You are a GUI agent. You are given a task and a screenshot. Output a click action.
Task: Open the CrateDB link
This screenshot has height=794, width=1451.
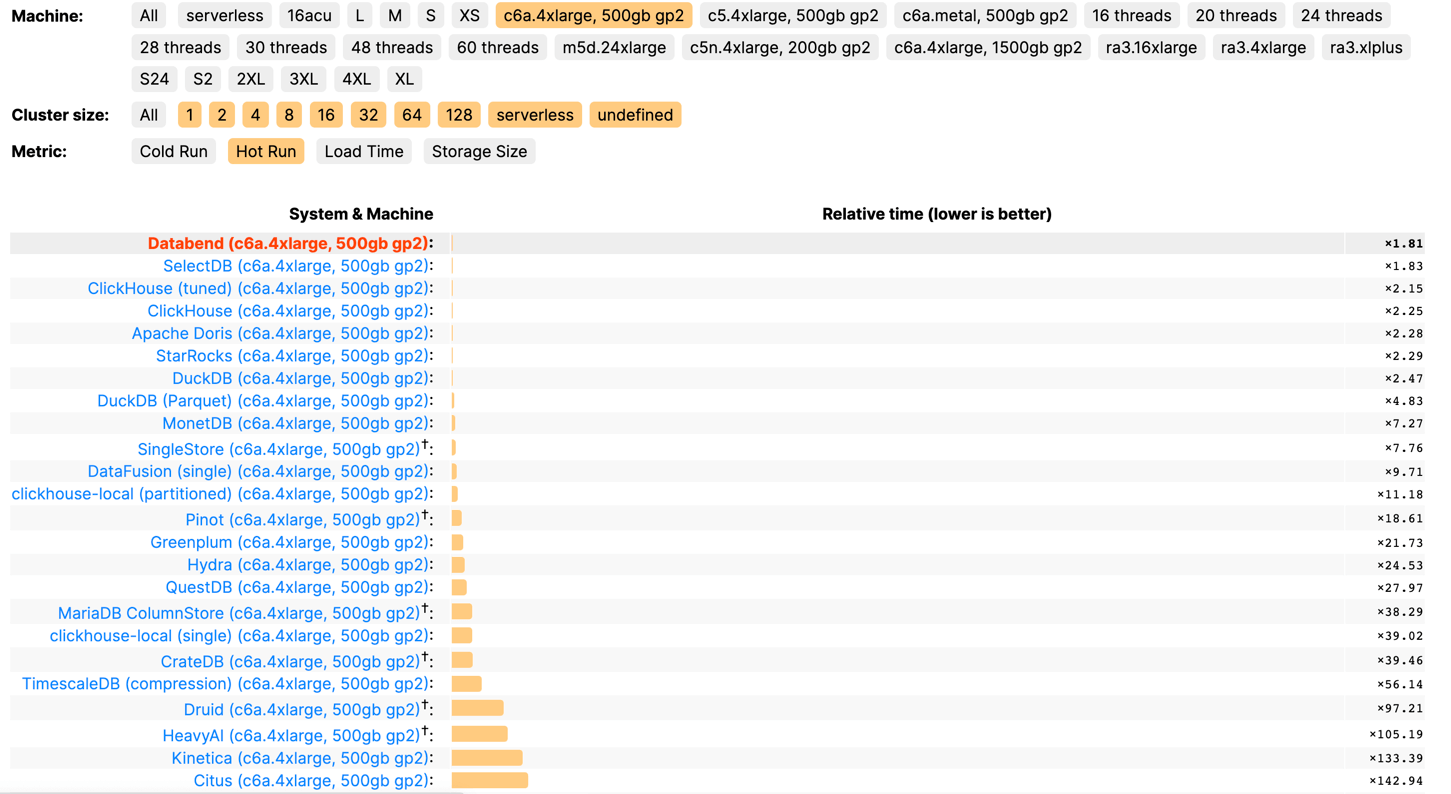pyautogui.click(x=291, y=662)
